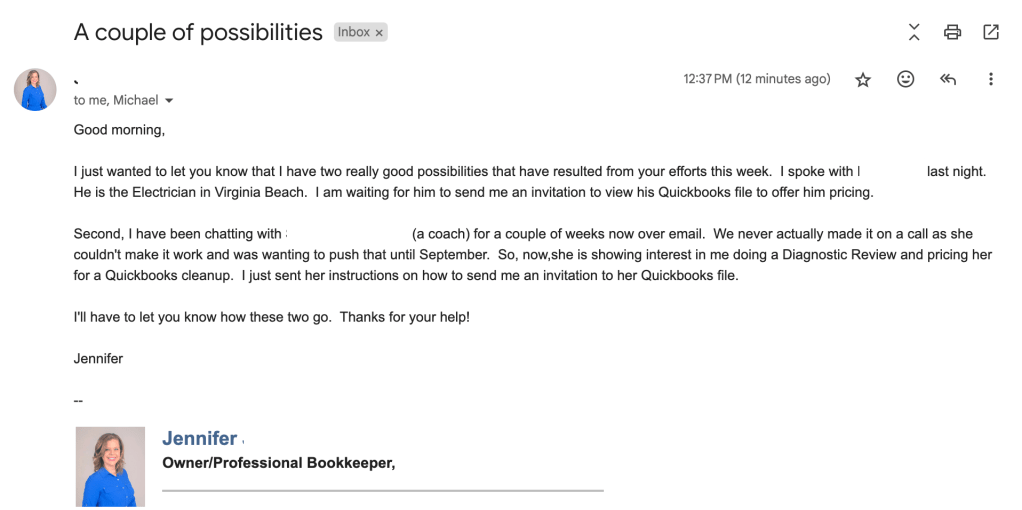The height and width of the screenshot is (510, 1022).
Task: Open the email in a new window
Action: (x=991, y=32)
